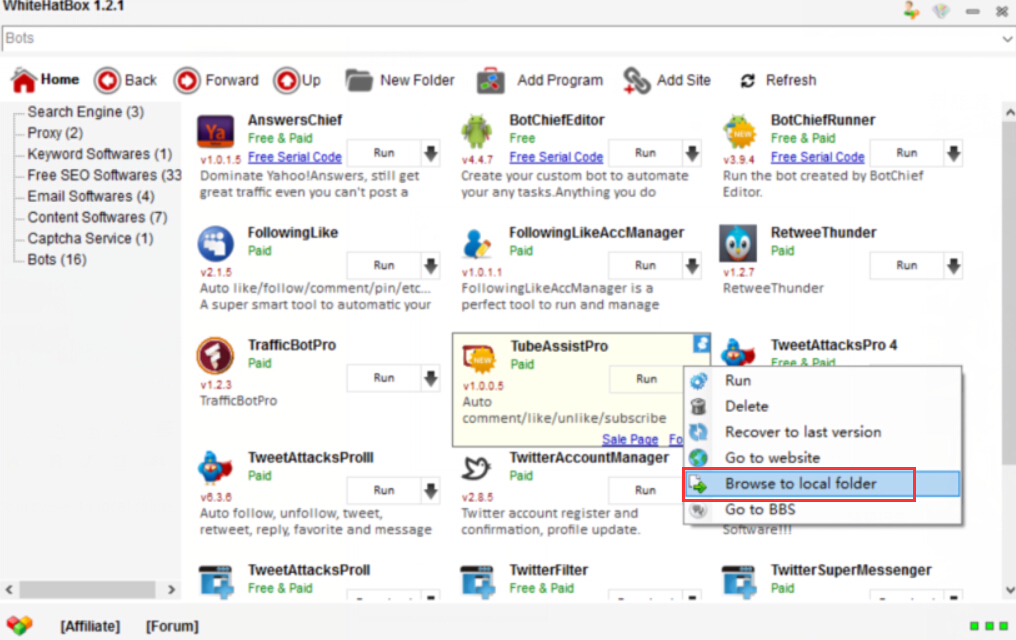
Task: Select Browse to local folder menu entry
Action: coord(800,484)
